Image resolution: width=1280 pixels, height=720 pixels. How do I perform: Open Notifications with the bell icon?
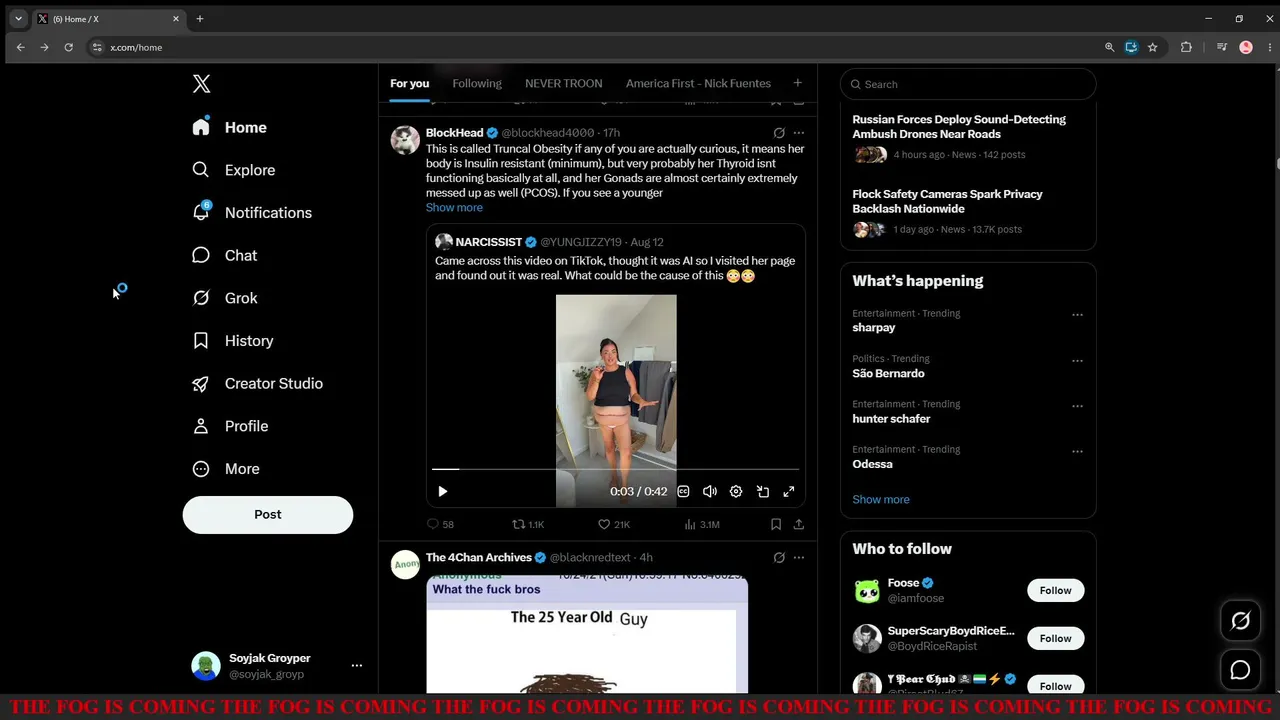(x=251, y=213)
